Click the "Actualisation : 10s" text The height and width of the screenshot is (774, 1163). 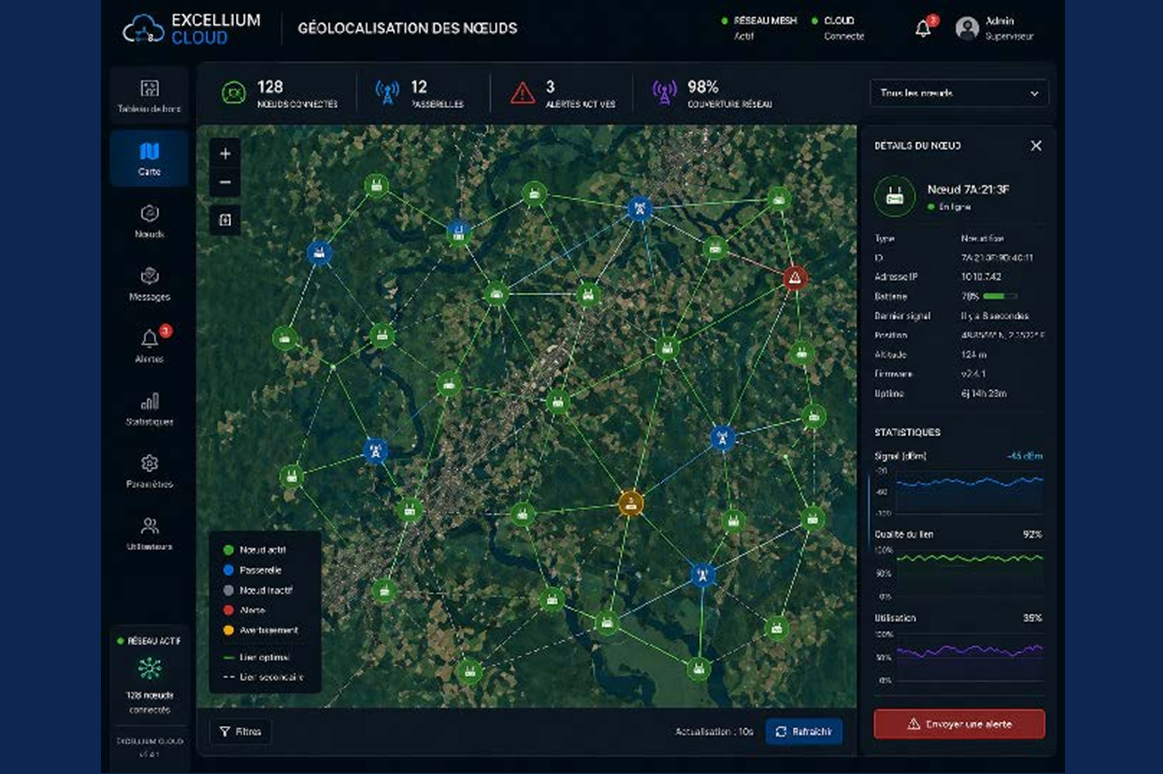pyautogui.click(x=714, y=732)
